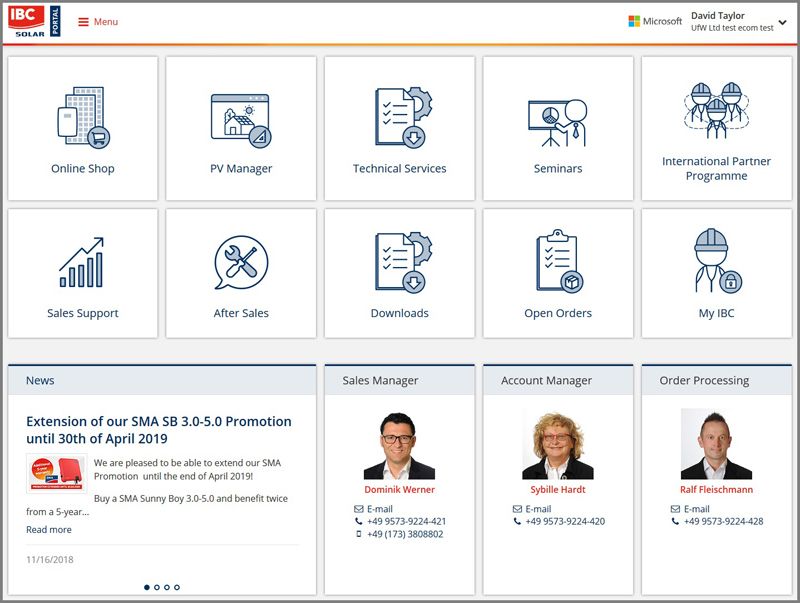
Task: Click Dominik Werner's portrait photo
Action: click(x=399, y=445)
